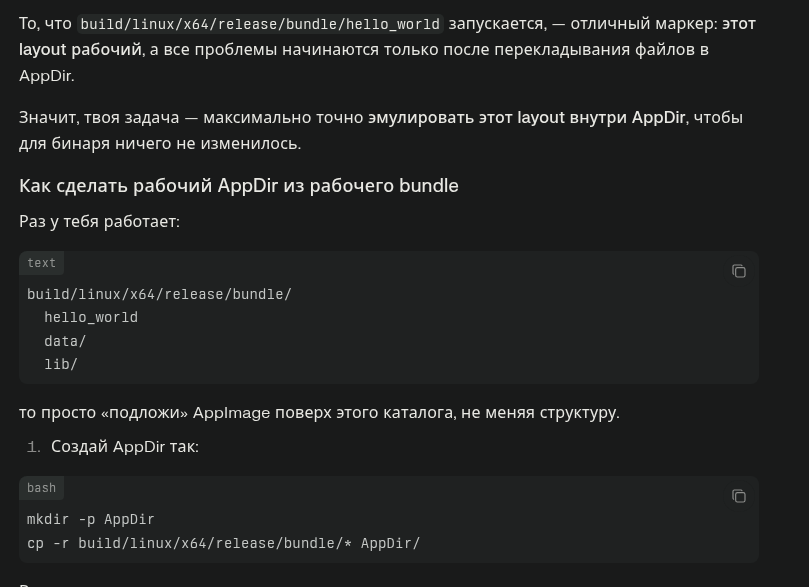The image size is (809, 587).
Task: Click the "hello_world" line in the text block
Action: [x=91, y=317]
